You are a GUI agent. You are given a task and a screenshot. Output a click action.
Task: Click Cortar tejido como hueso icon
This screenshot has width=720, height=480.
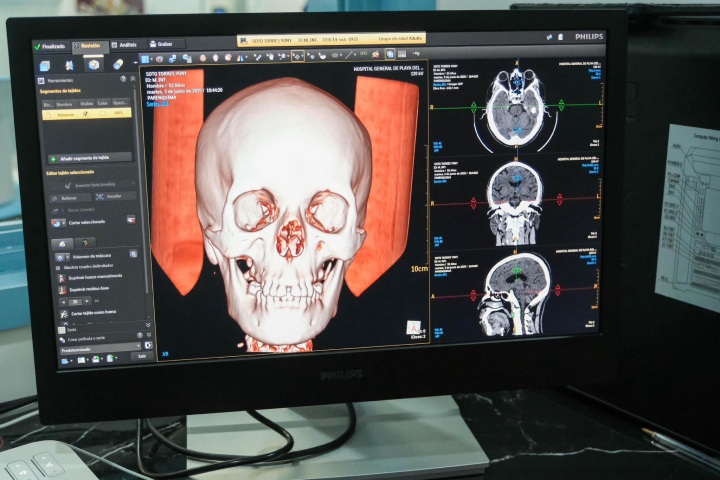63,314
